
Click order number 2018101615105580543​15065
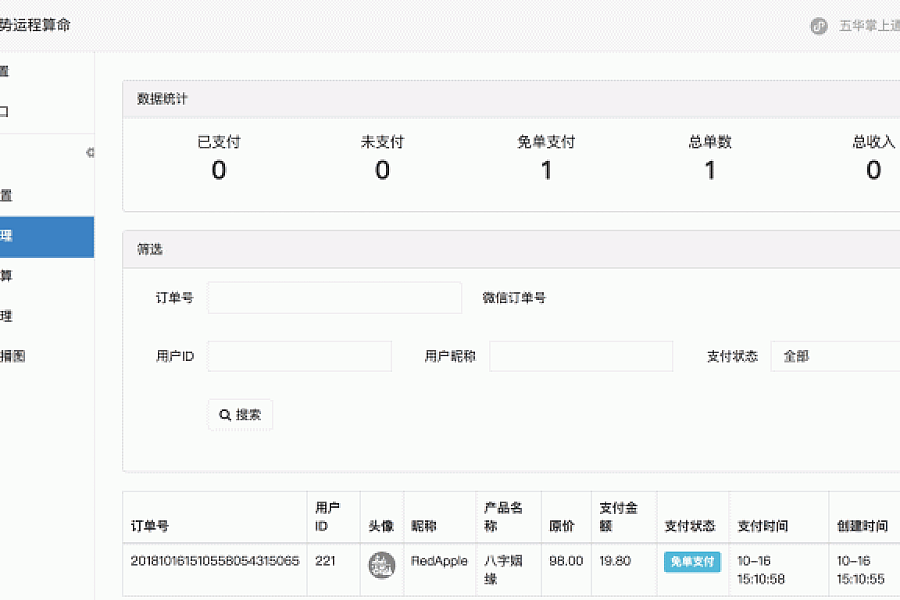215,561
